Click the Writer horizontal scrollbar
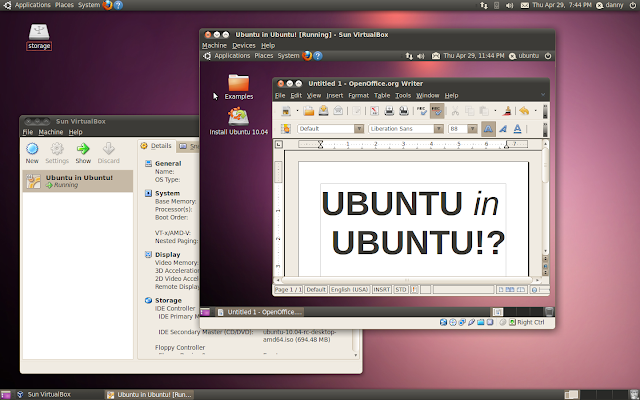This screenshot has height=400, width=640. [407, 280]
